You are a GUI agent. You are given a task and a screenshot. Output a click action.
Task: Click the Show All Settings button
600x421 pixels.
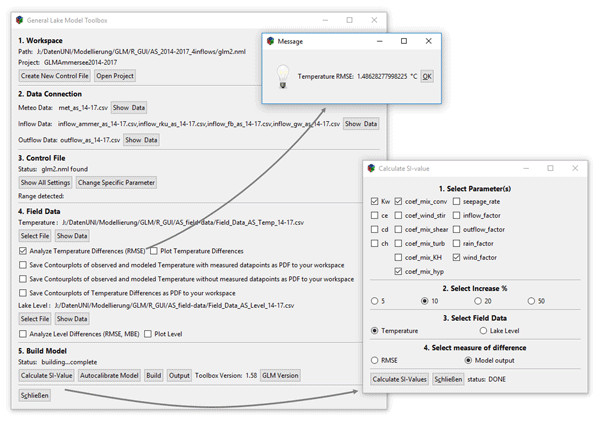coord(45,183)
